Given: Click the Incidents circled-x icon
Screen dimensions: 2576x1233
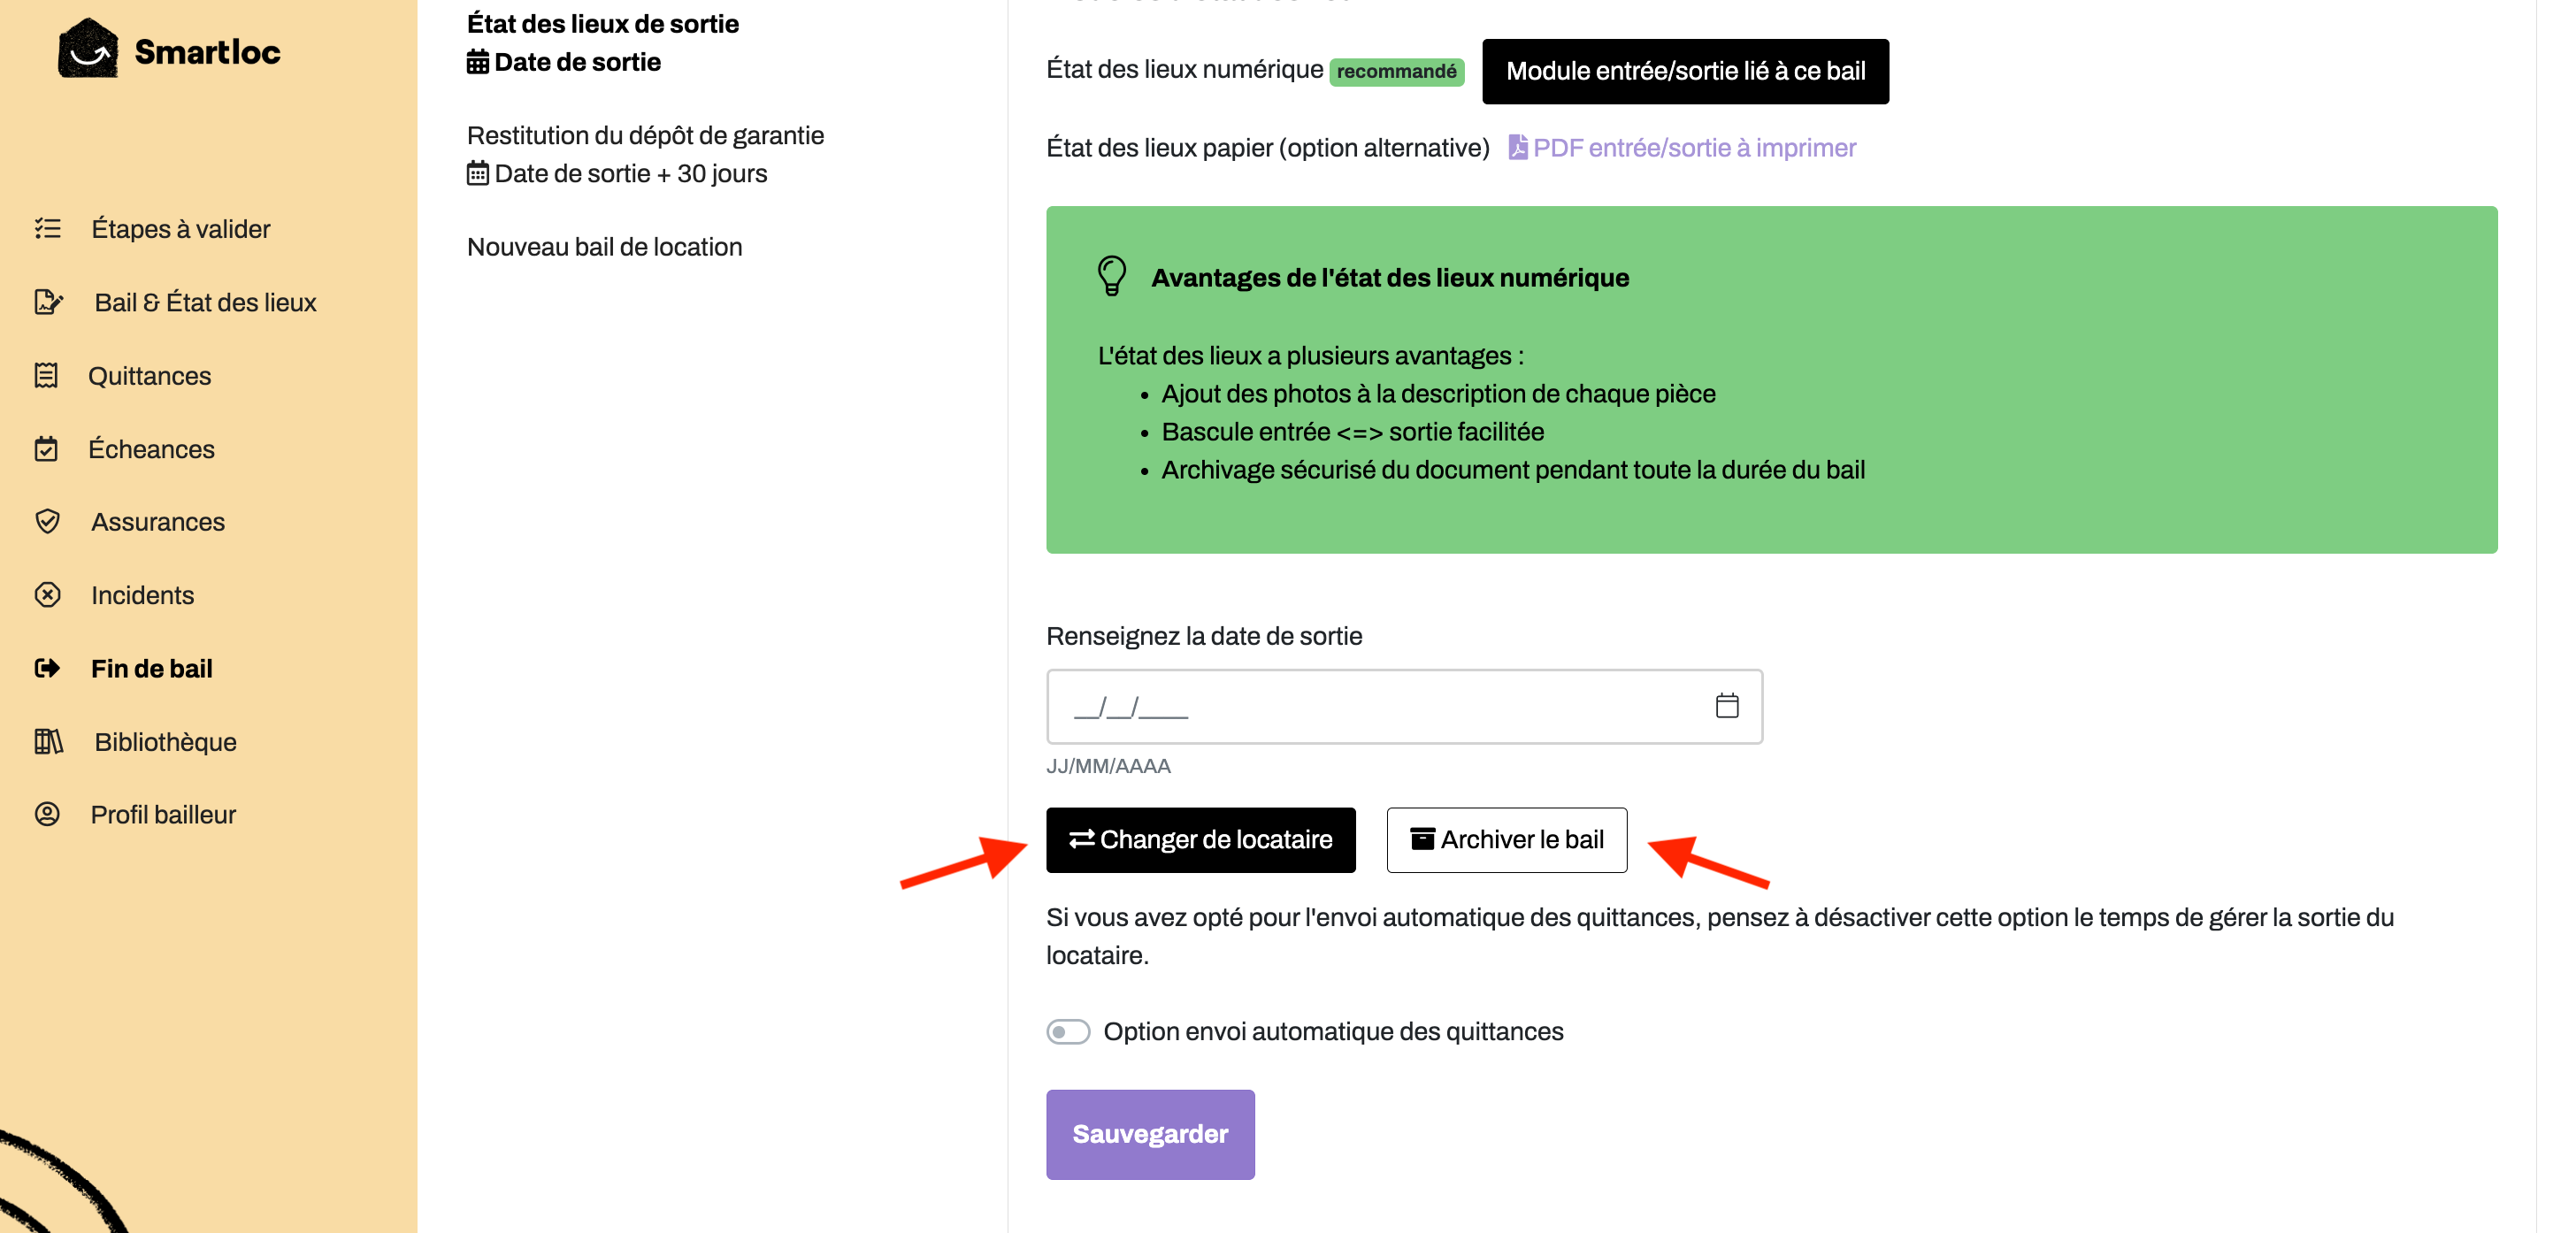Looking at the screenshot, I should click(x=47, y=595).
